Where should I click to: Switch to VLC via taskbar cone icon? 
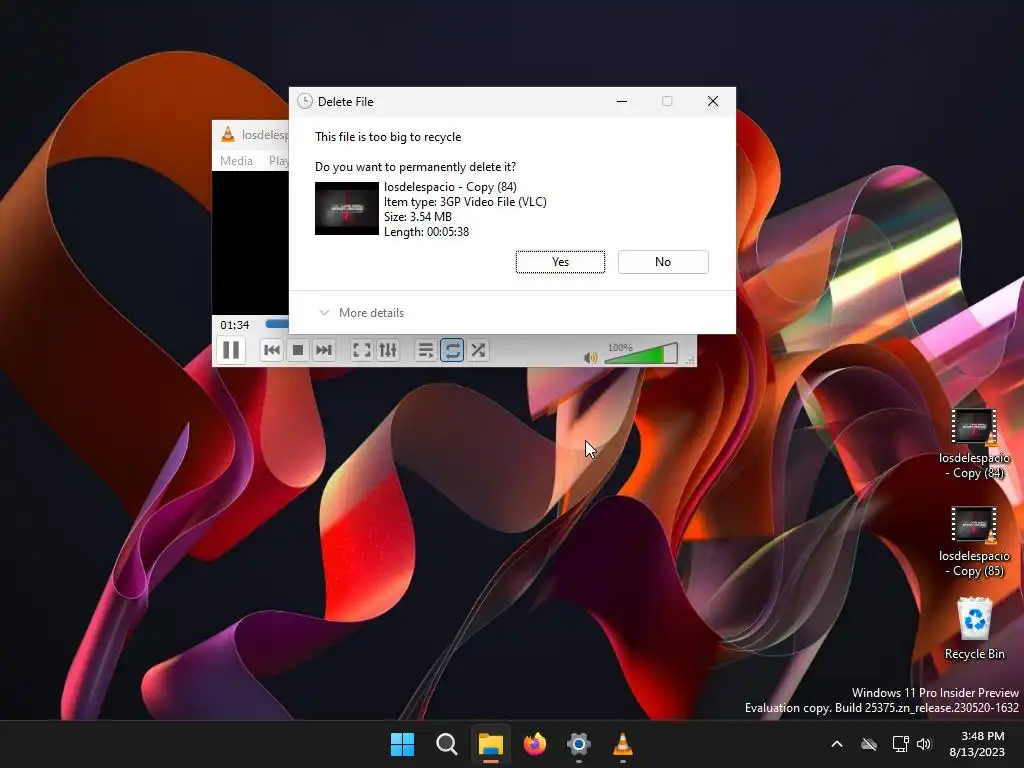click(x=622, y=744)
